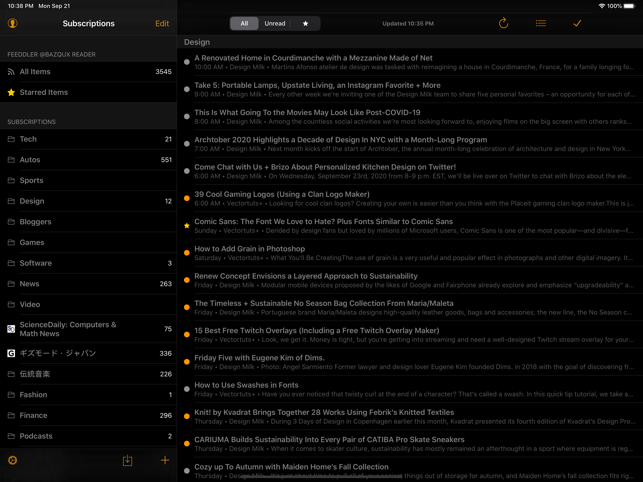The height and width of the screenshot is (482, 643).
Task: Open 'Knit! by Kvadrat' article
Action: (410, 416)
